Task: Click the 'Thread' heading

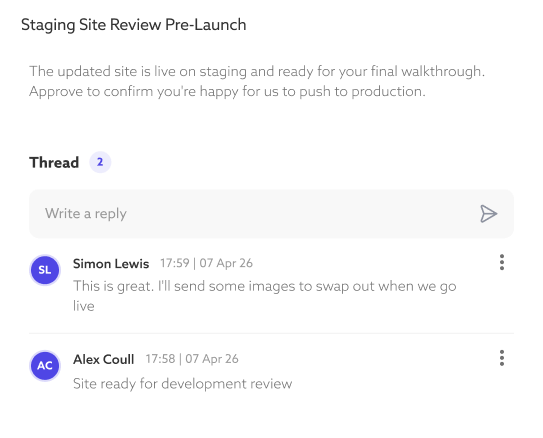Action: coord(54,162)
